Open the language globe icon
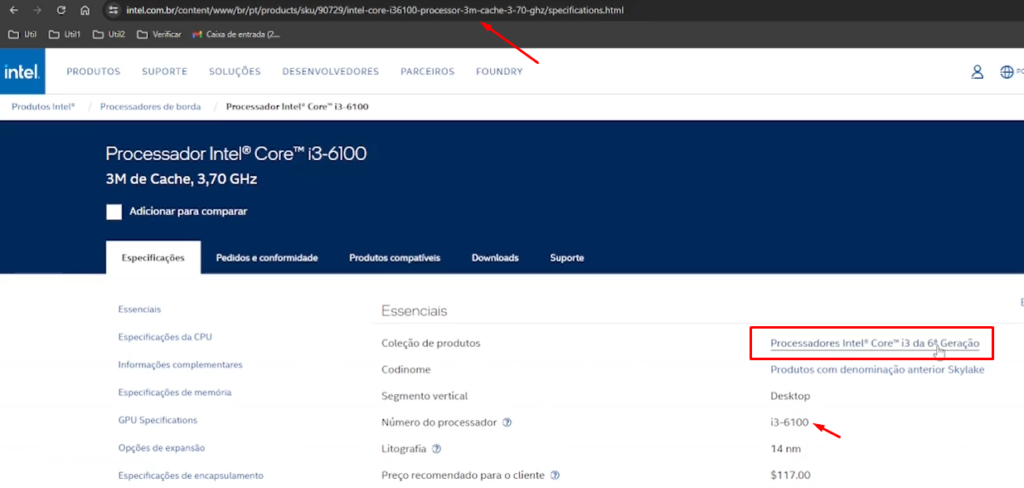 [x=1006, y=73]
